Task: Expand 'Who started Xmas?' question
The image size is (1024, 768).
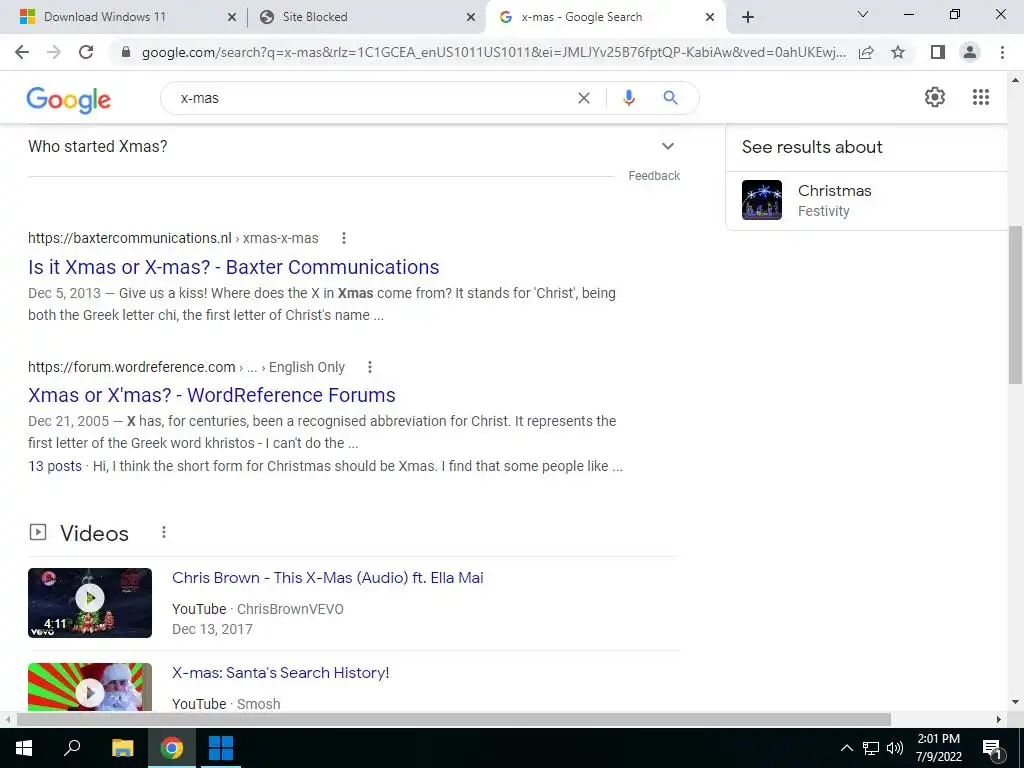Action: click(x=353, y=146)
